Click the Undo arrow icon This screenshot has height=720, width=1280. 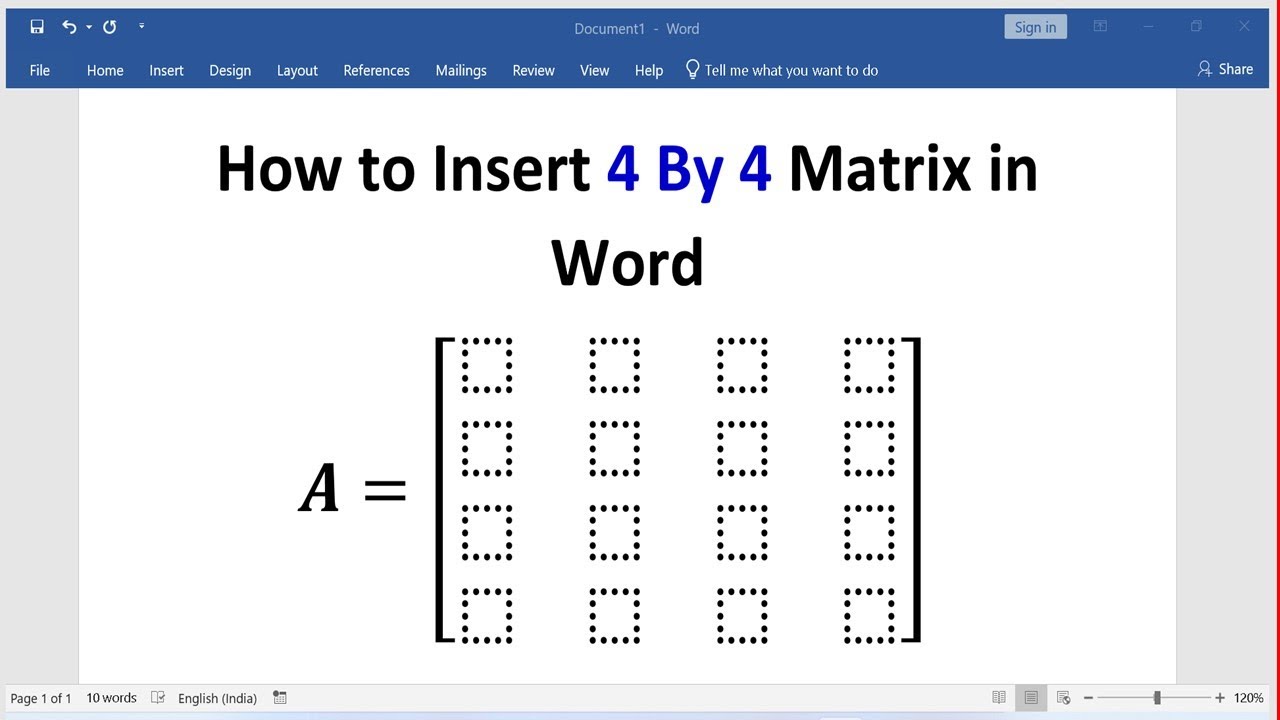[68, 27]
